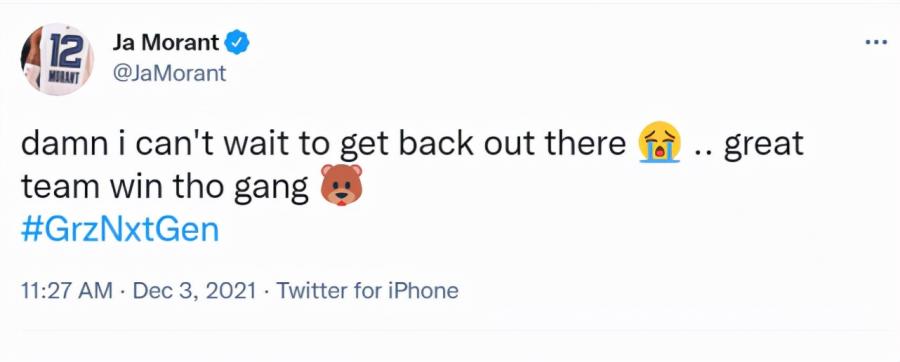Open the Twitter for iPhone source link
Screen dimensions: 900x362
tap(367, 291)
